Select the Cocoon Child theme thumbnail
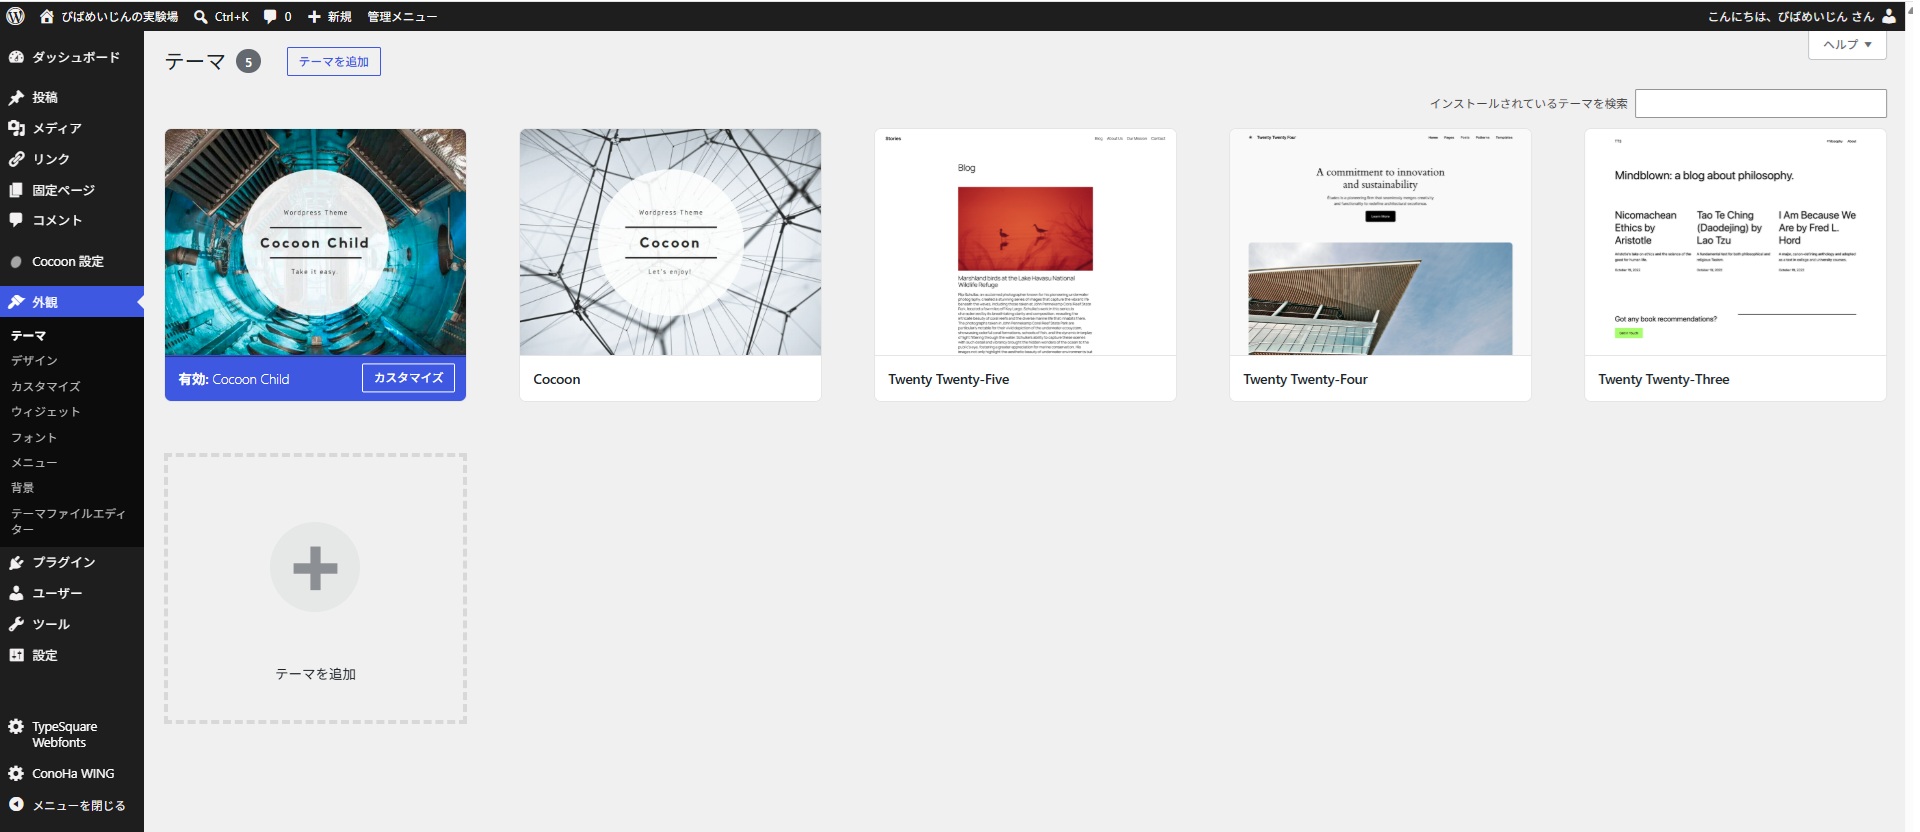The height and width of the screenshot is (832, 1920). click(x=315, y=242)
